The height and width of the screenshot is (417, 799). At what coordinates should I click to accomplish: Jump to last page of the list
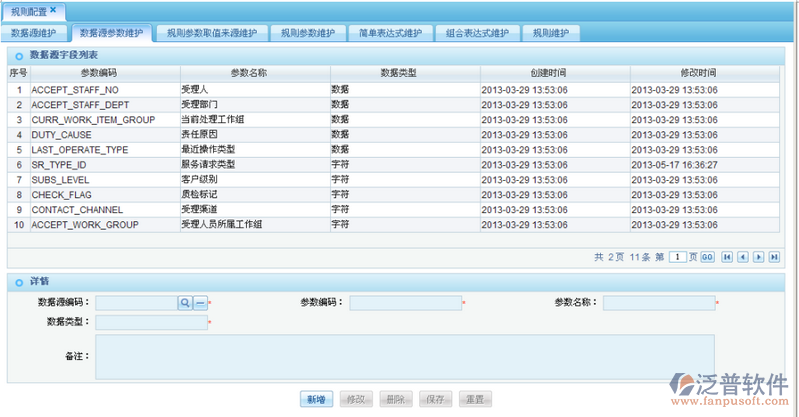click(773, 257)
